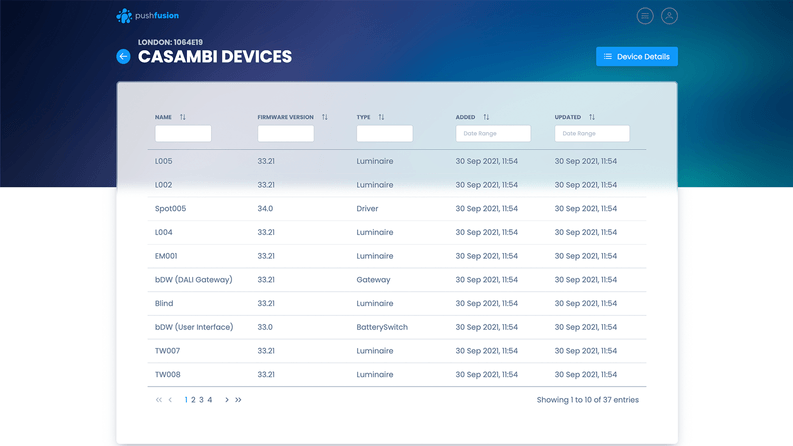Go to the previous page
The height and width of the screenshot is (446, 793).
click(x=170, y=400)
